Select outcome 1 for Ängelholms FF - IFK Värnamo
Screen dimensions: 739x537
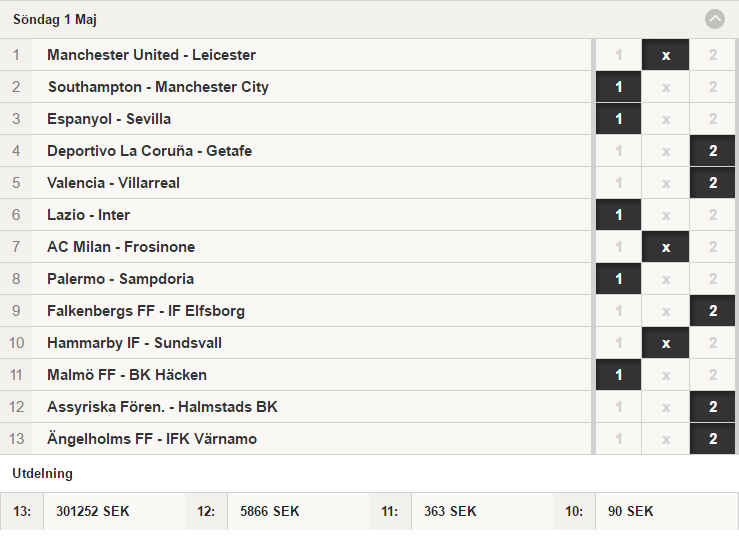618,439
